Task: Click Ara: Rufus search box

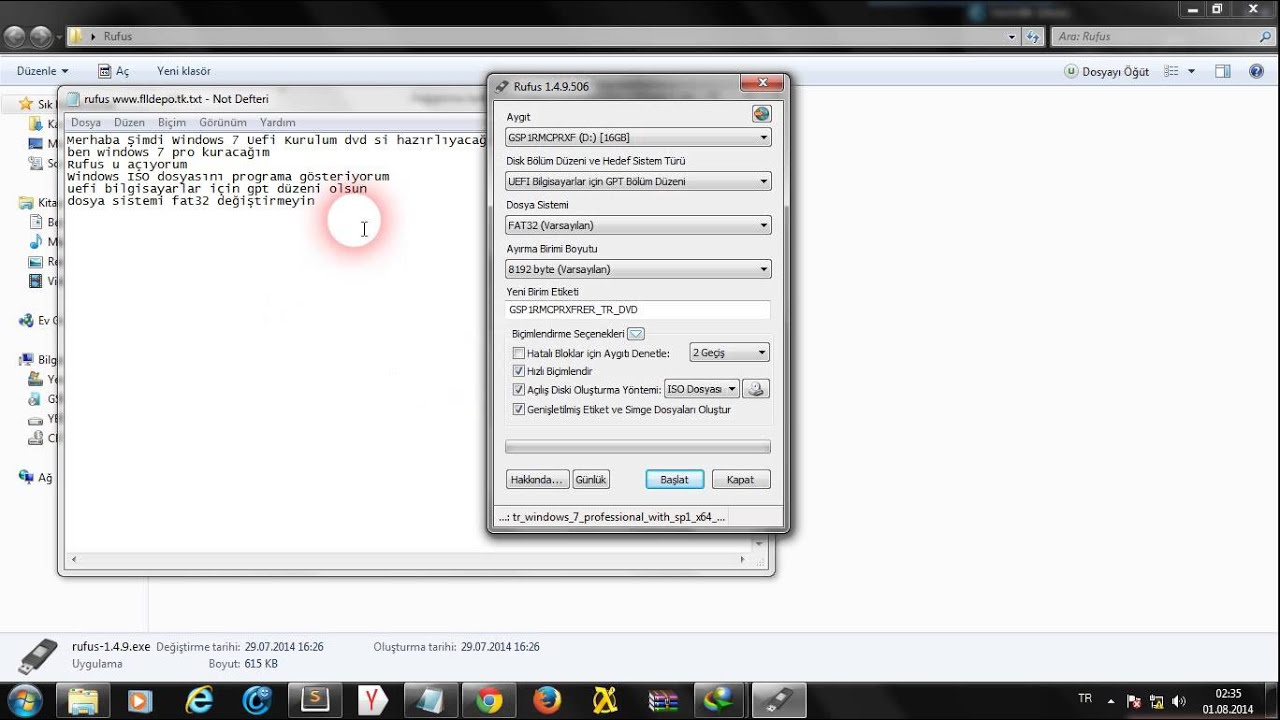Action: [x=1163, y=36]
